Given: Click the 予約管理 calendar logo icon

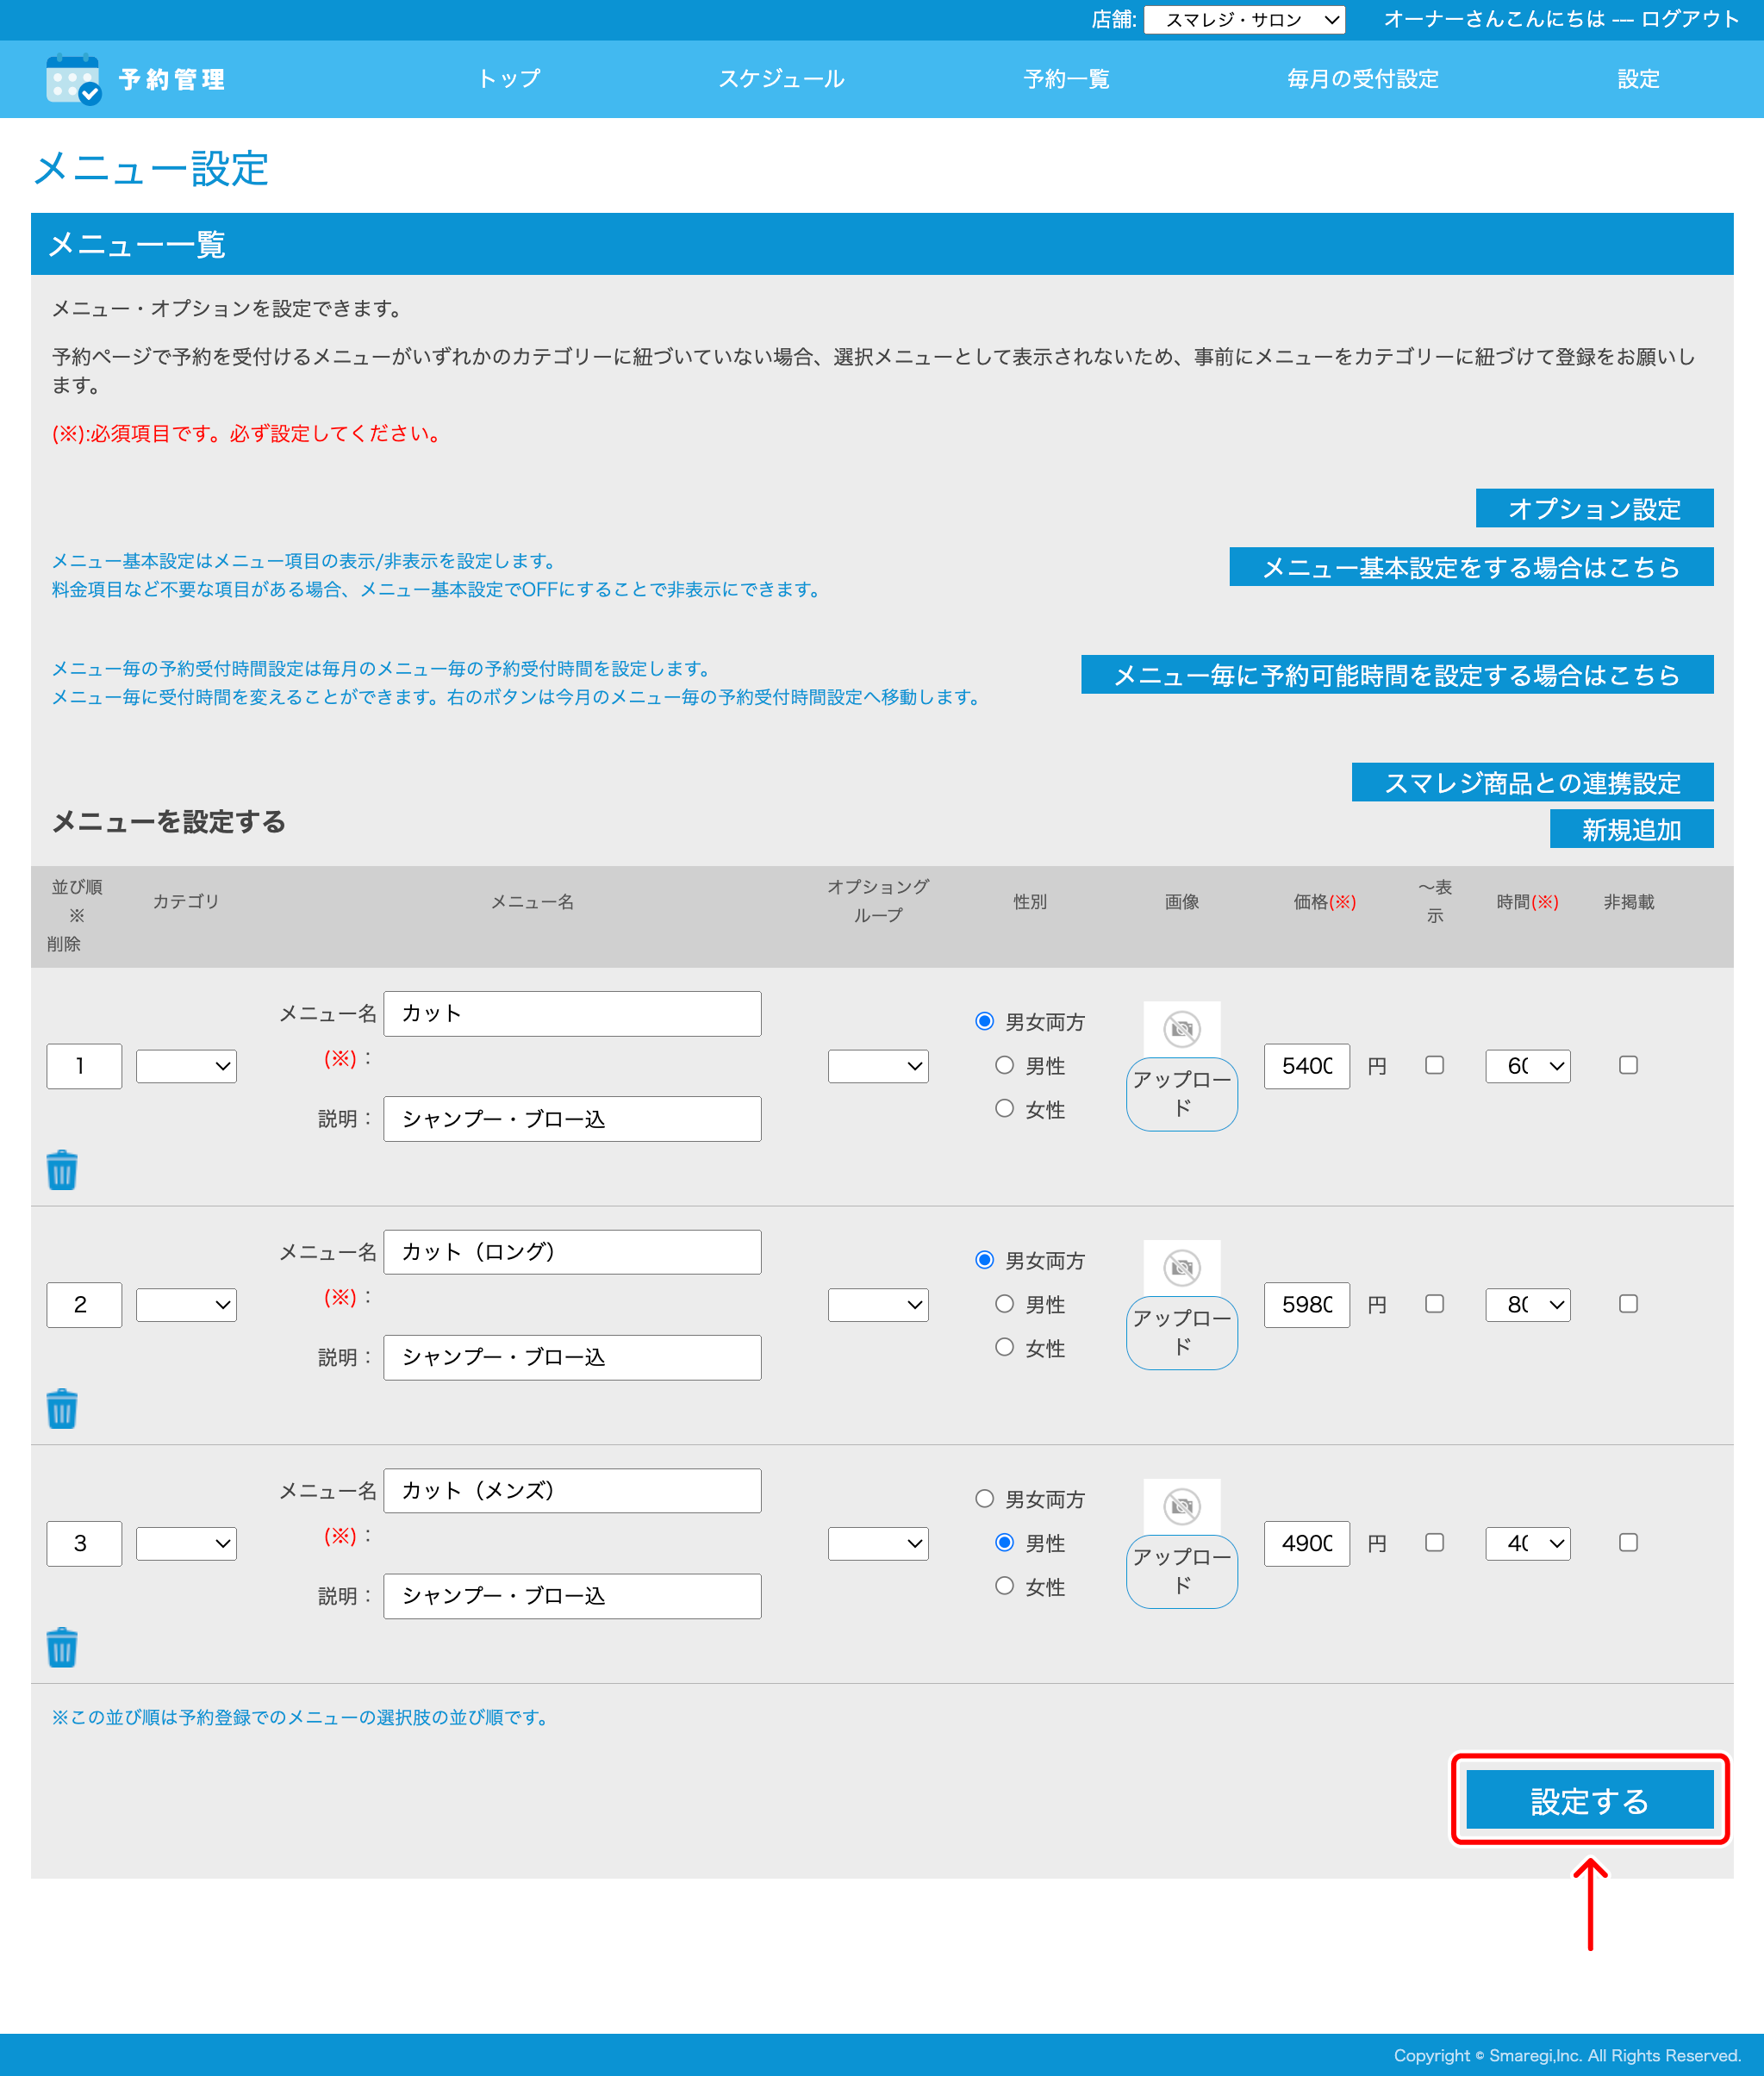Looking at the screenshot, I should click(x=73, y=79).
